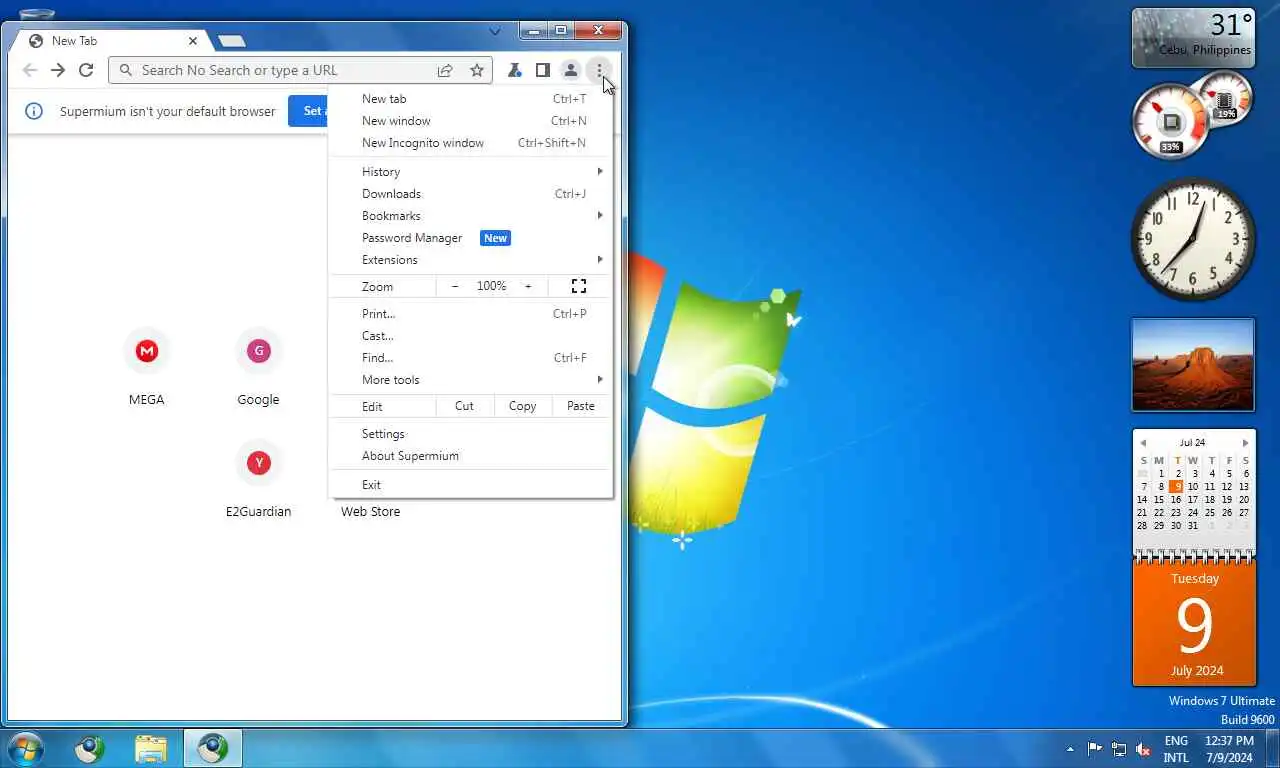
Task: Choose New tab from the menu
Action: coord(470,99)
